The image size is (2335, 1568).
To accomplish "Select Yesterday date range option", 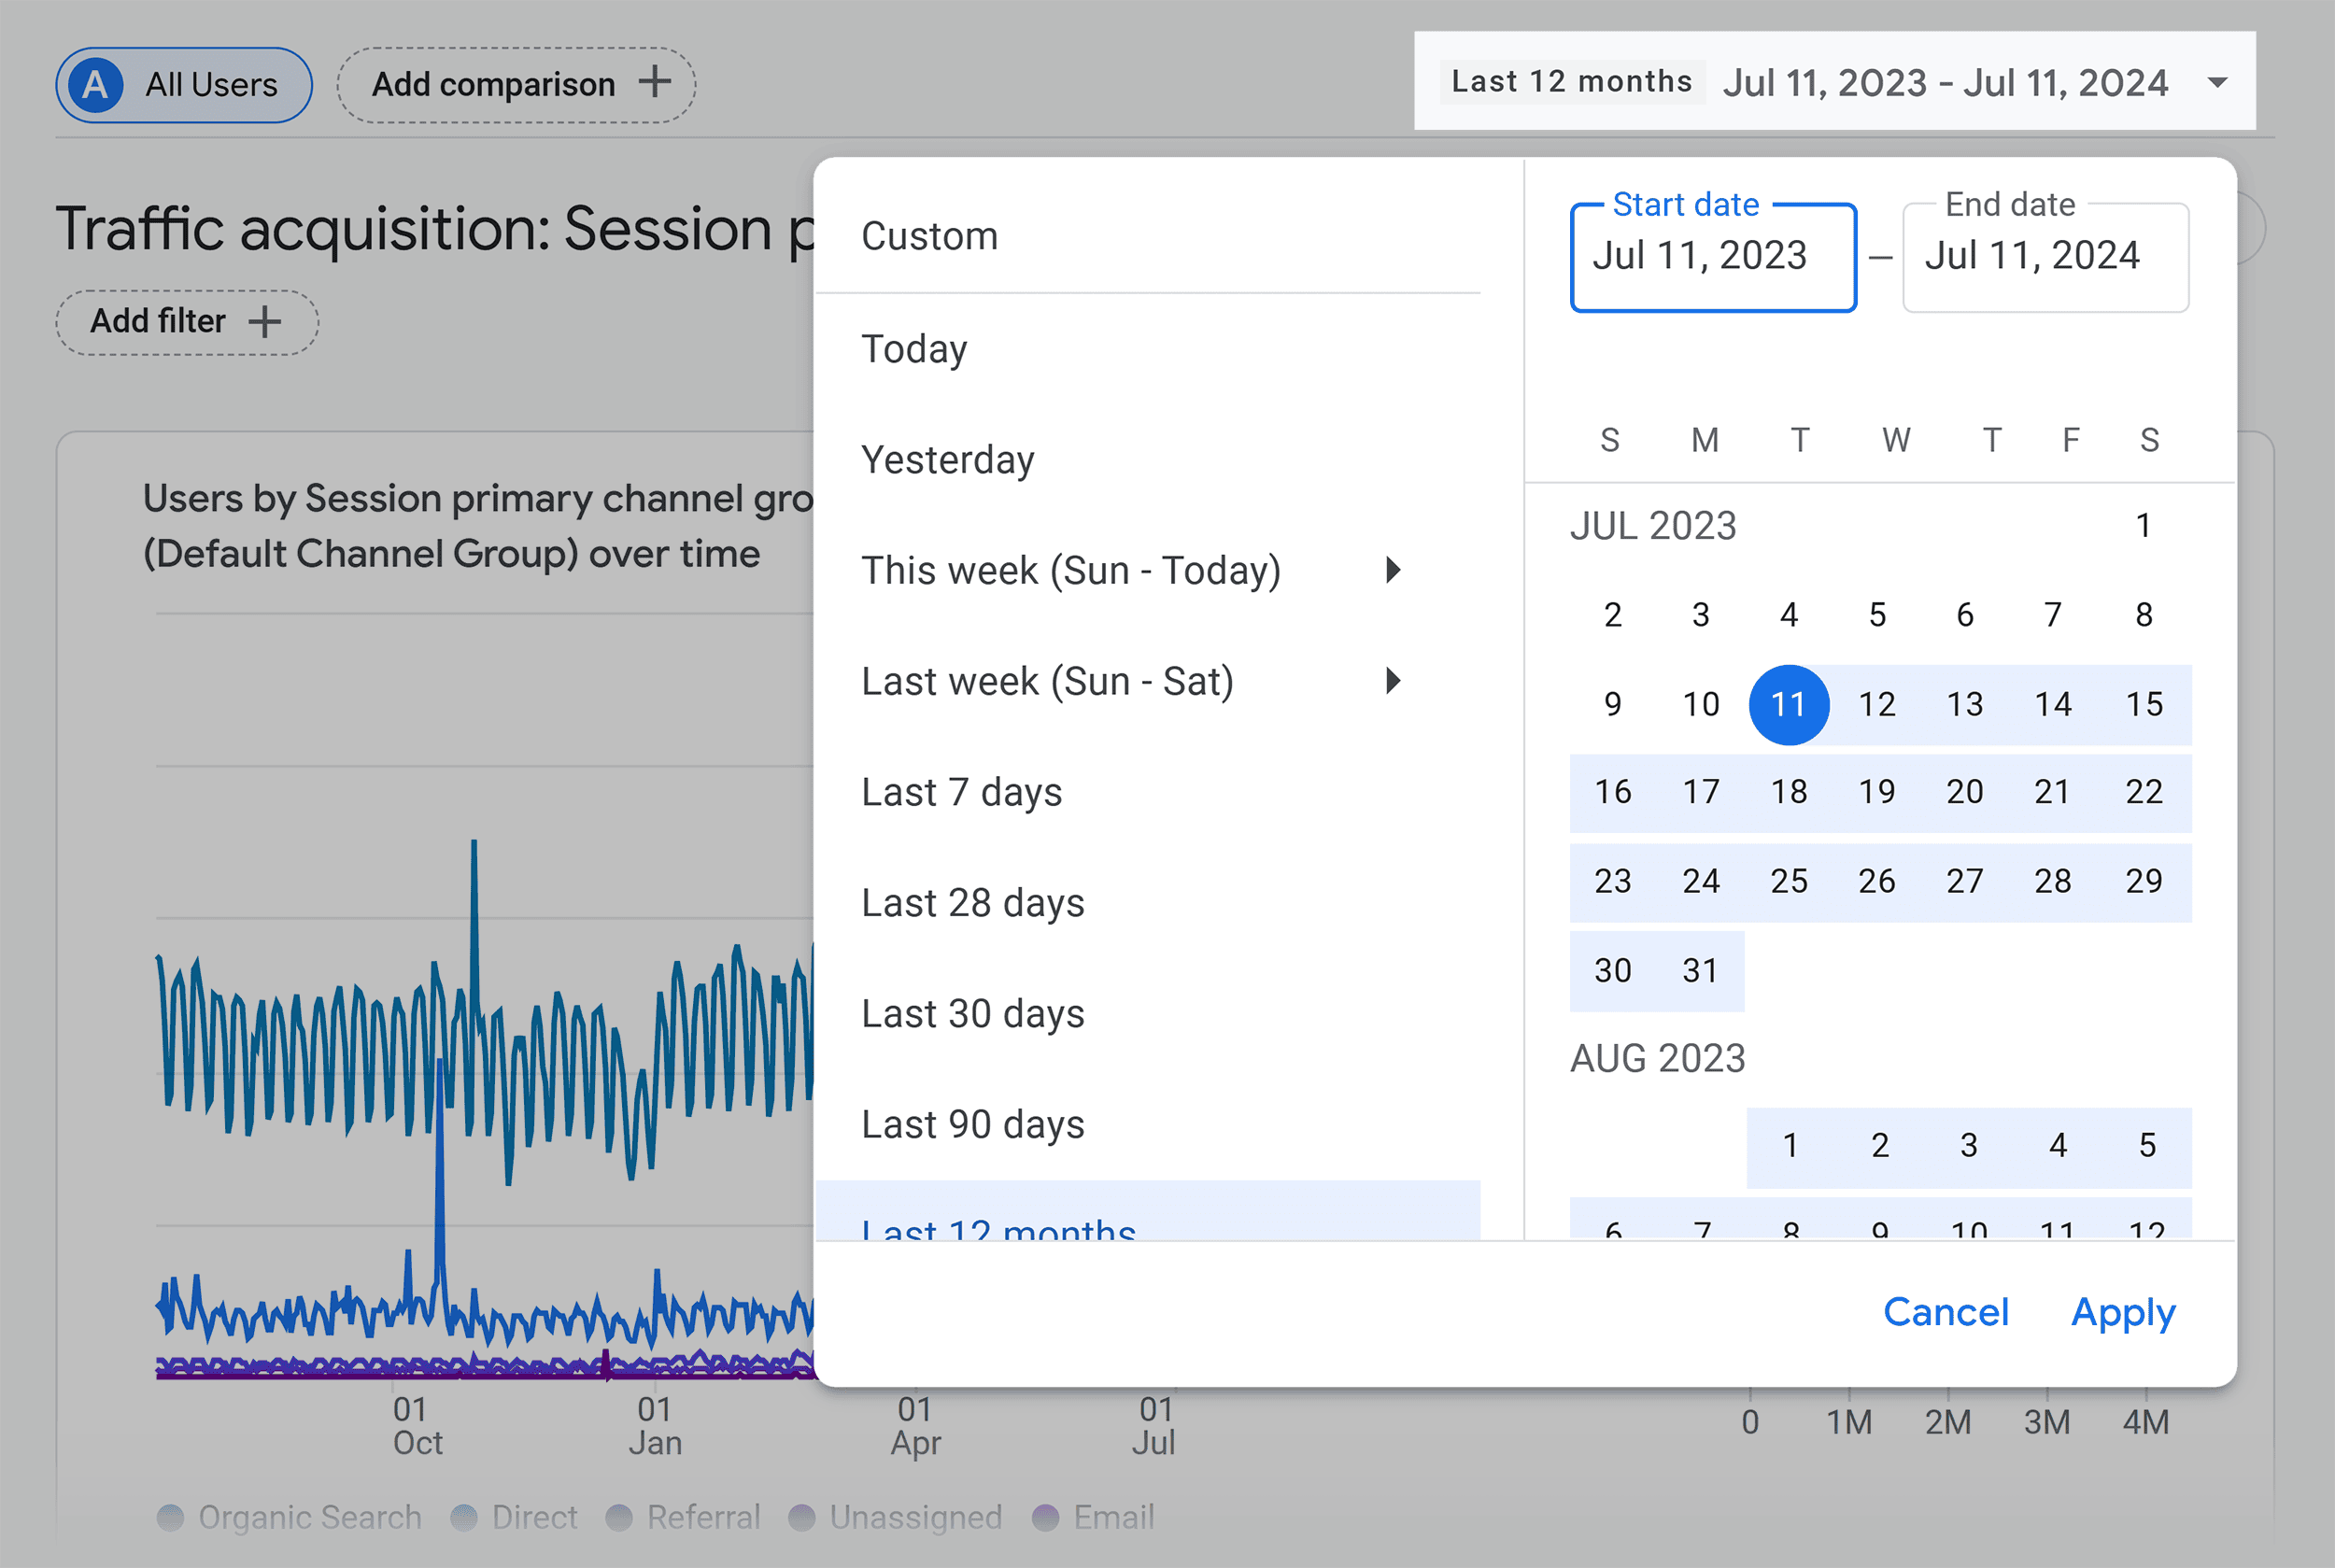I will (x=947, y=459).
